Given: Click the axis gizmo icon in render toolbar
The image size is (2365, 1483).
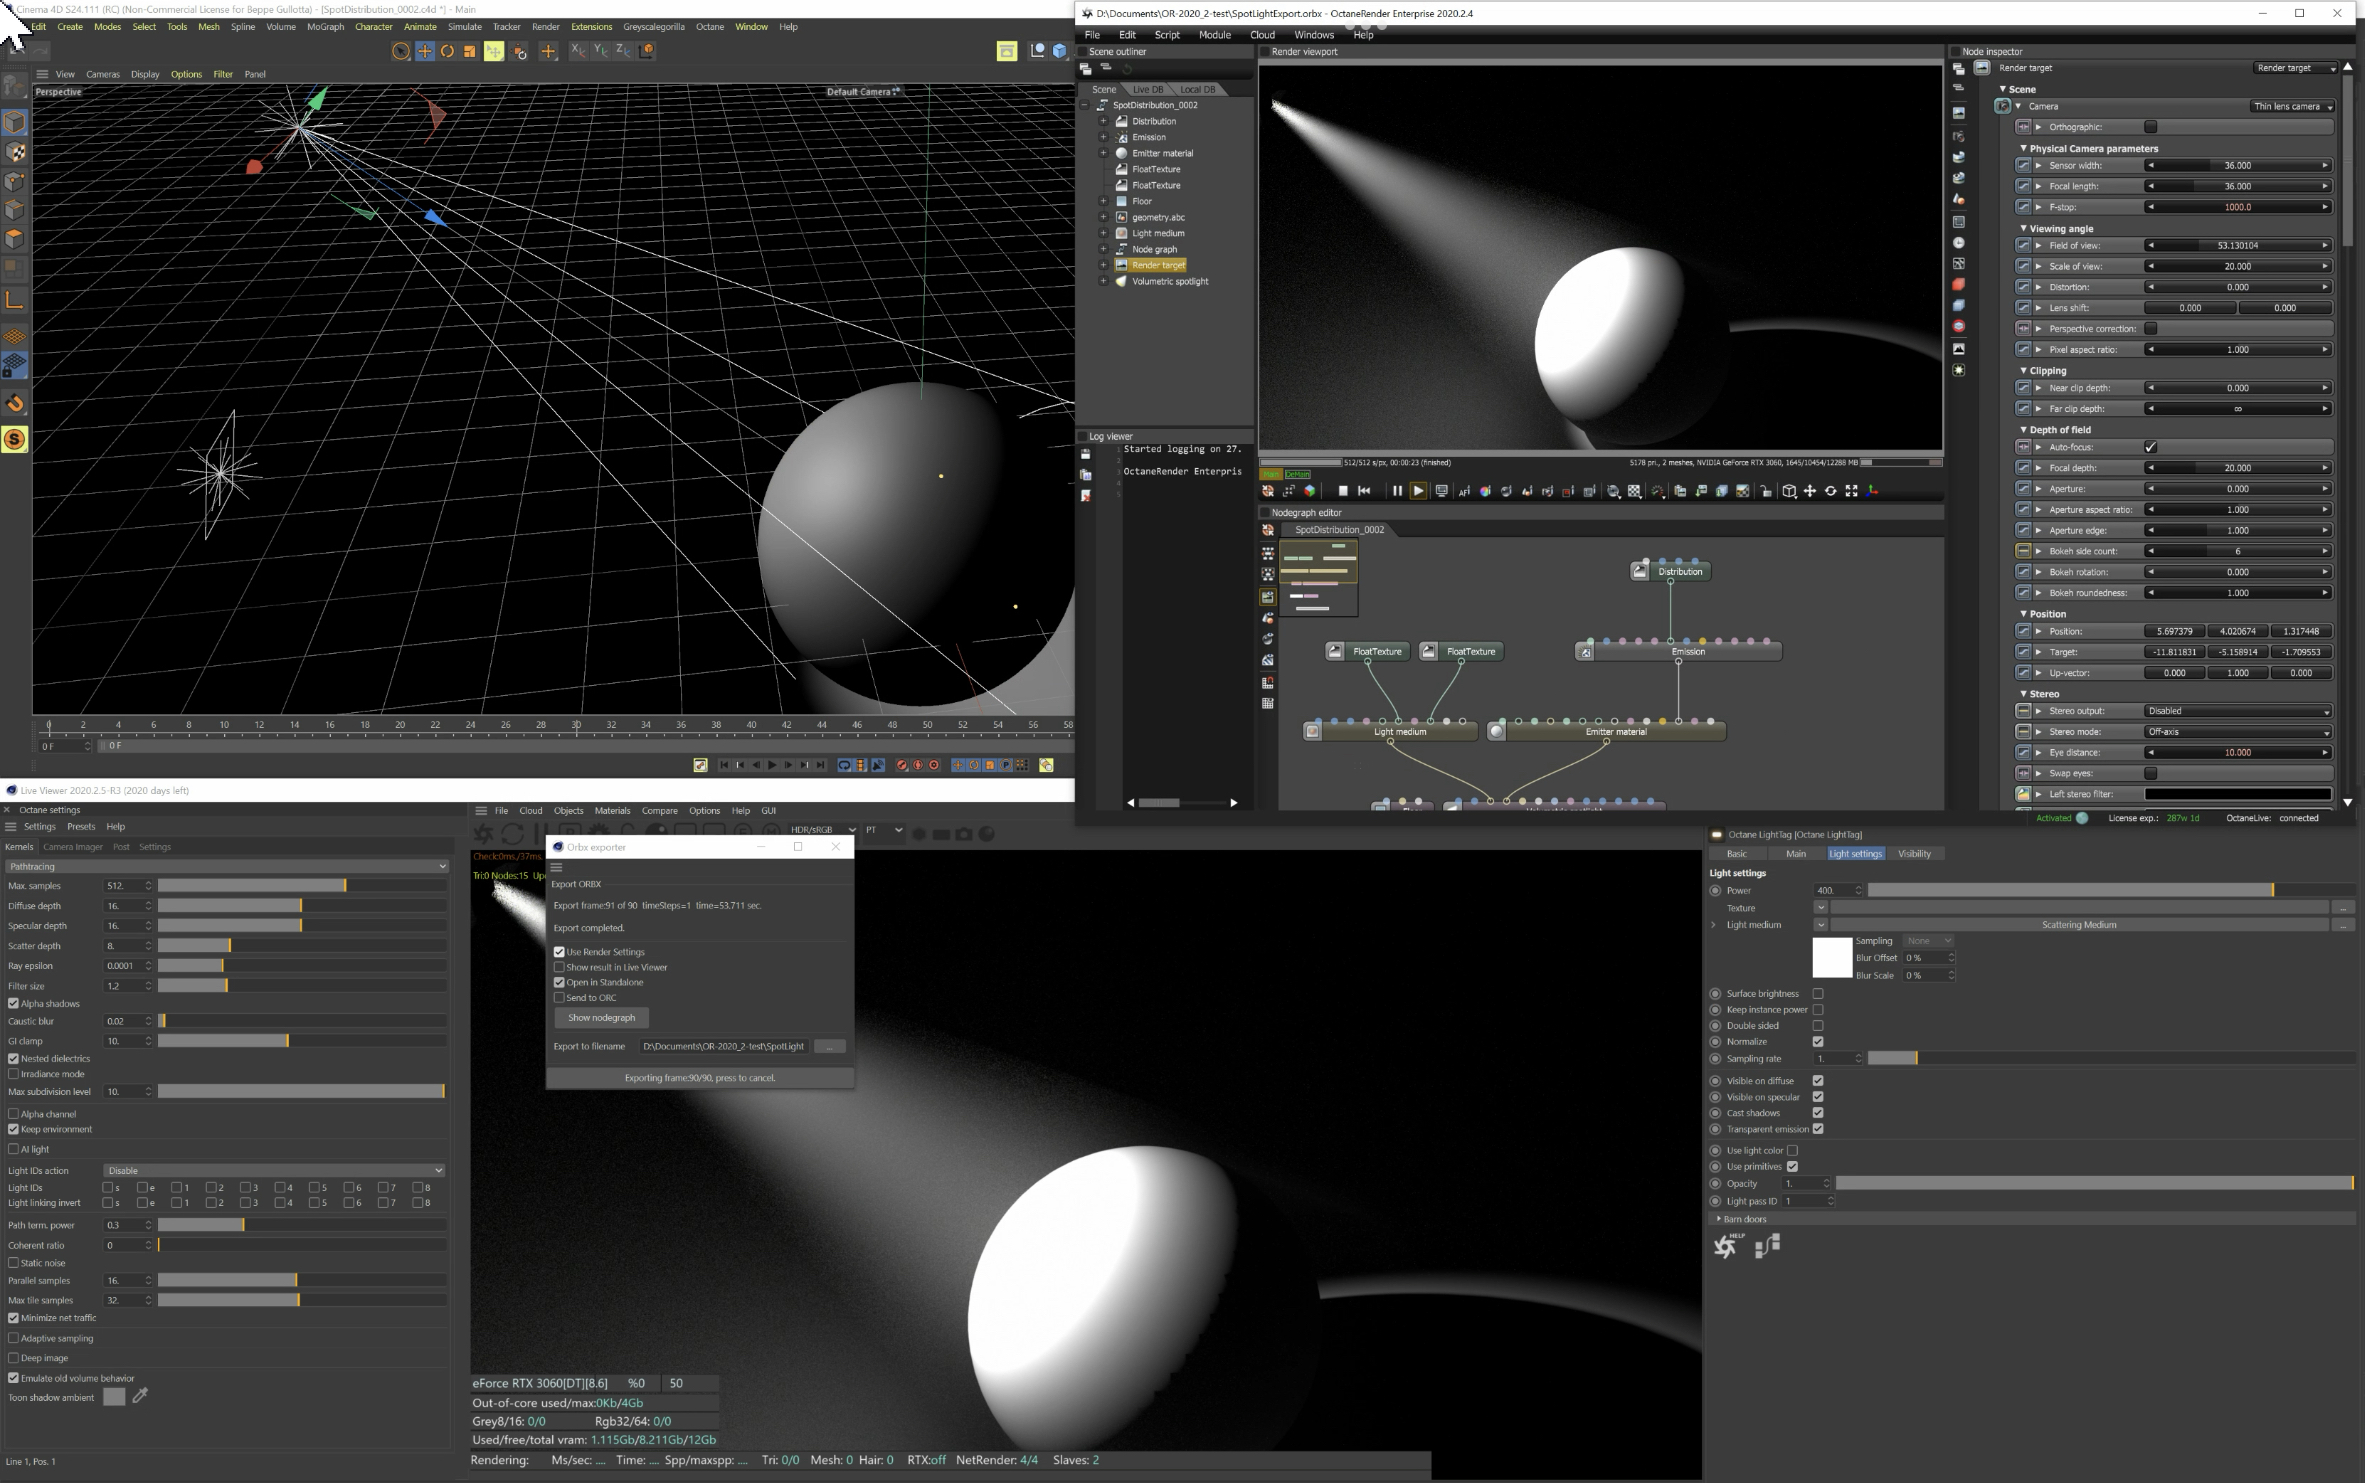Looking at the screenshot, I should click(x=1872, y=491).
